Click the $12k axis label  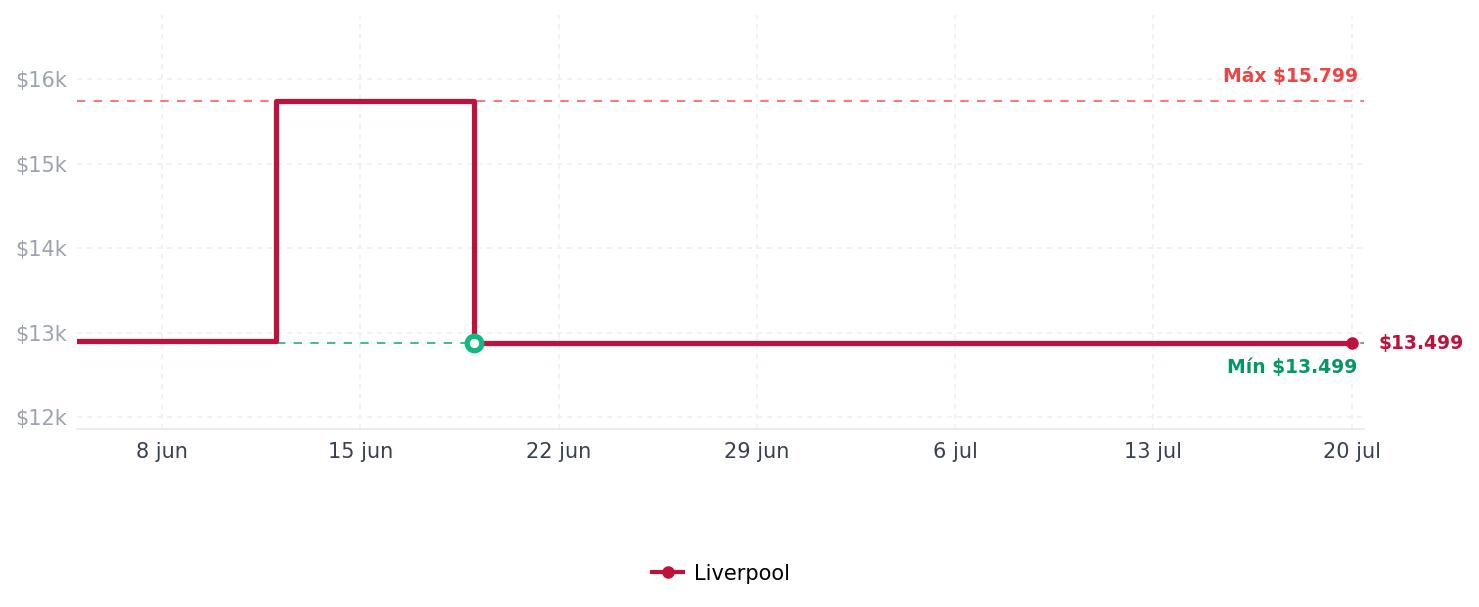tap(41, 418)
